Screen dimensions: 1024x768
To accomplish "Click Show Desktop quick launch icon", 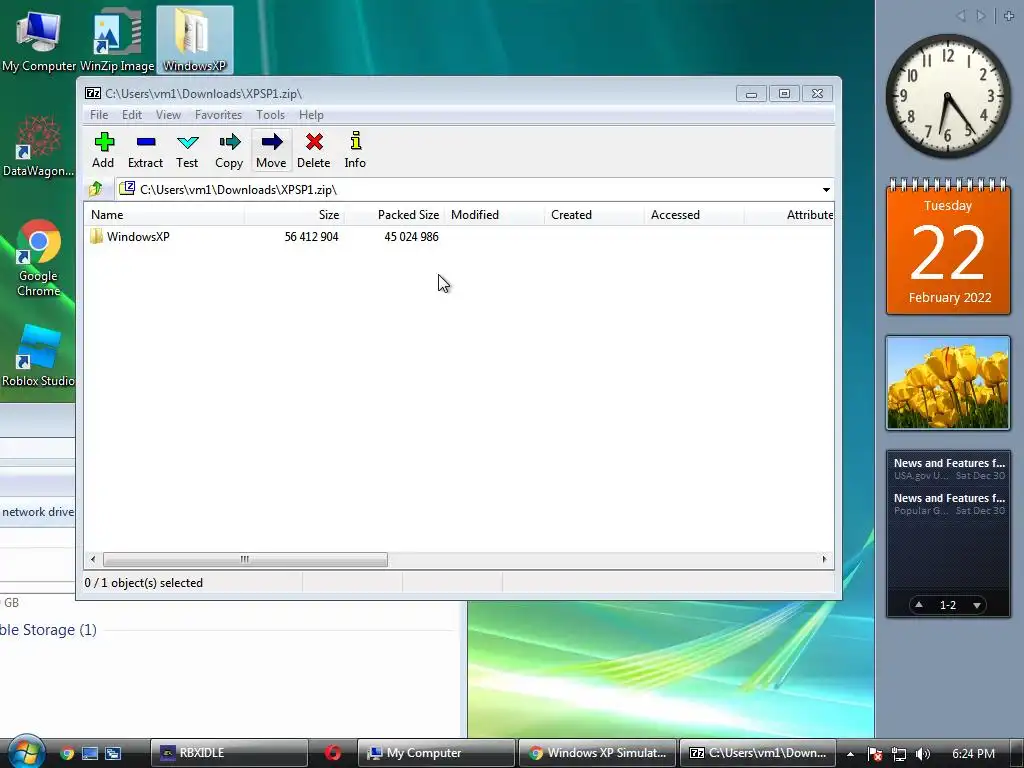I will click(x=90, y=753).
